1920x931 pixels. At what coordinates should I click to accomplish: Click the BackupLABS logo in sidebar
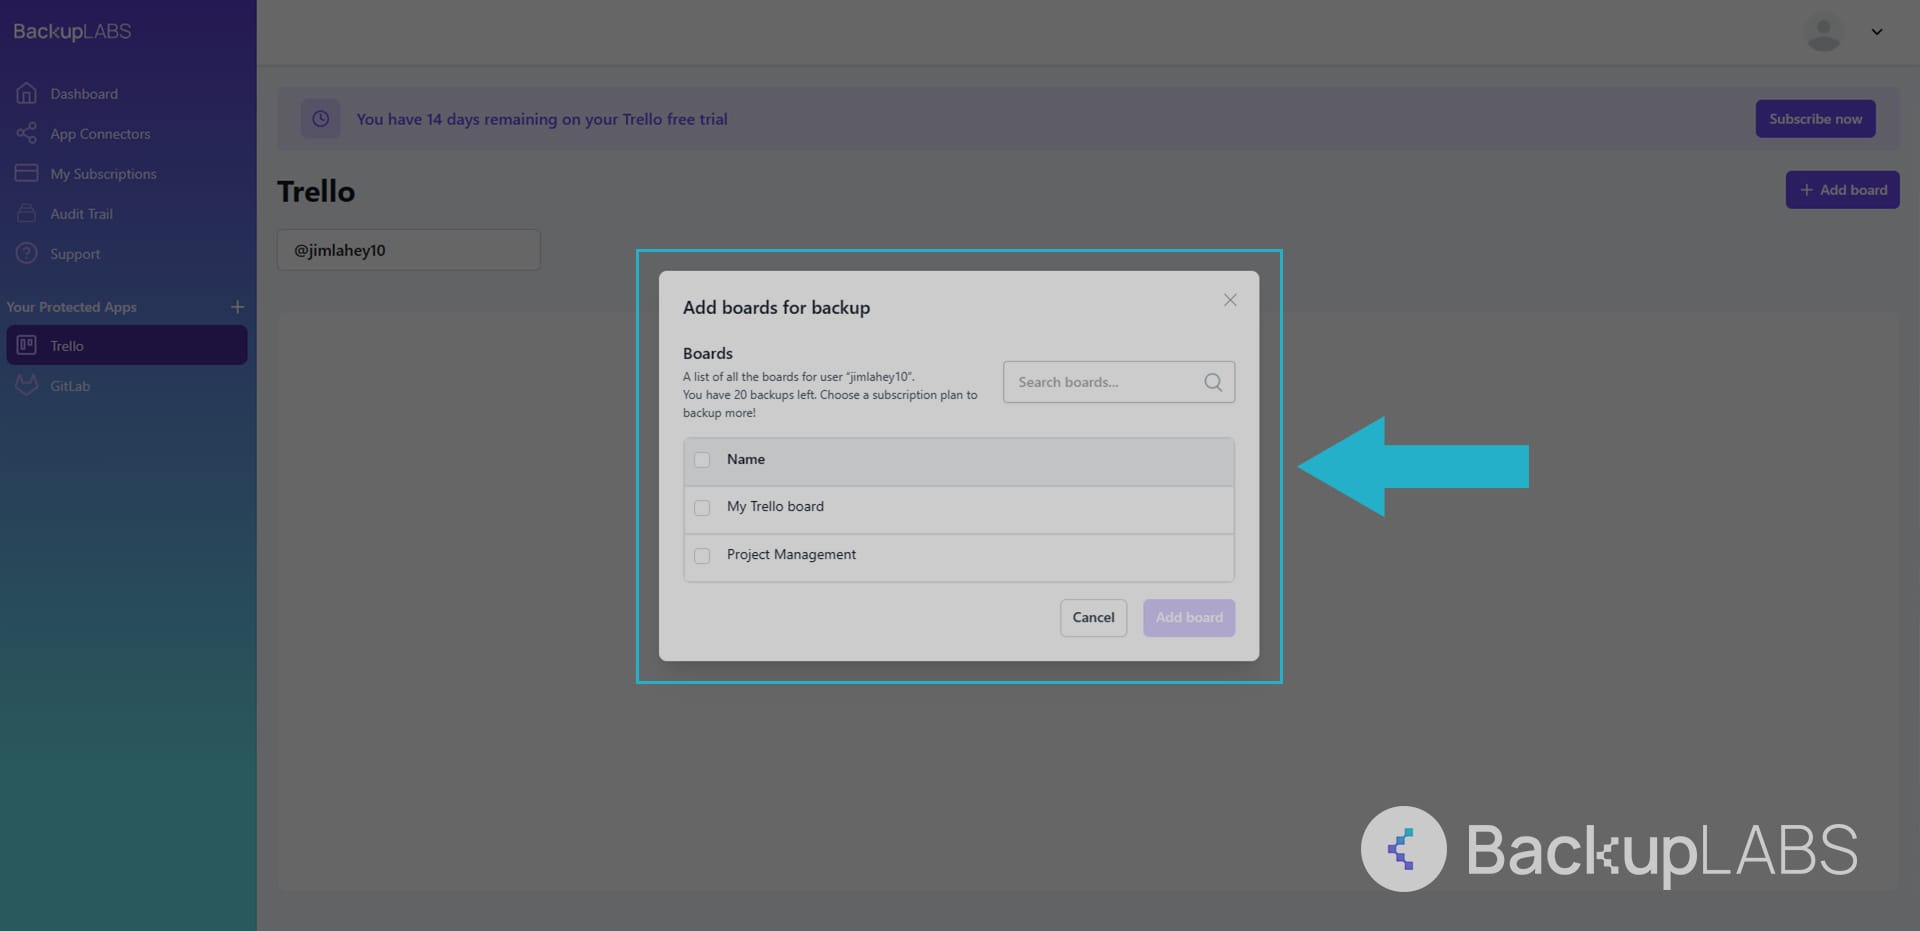point(72,31)
